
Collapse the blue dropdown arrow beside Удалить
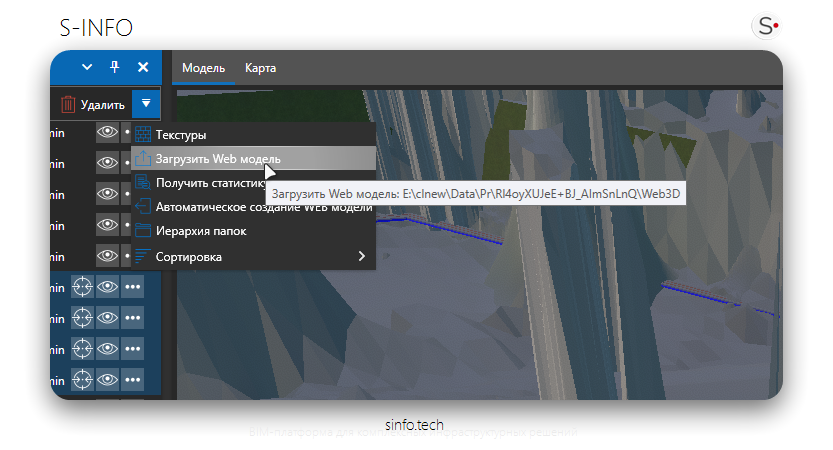[146, 103]
